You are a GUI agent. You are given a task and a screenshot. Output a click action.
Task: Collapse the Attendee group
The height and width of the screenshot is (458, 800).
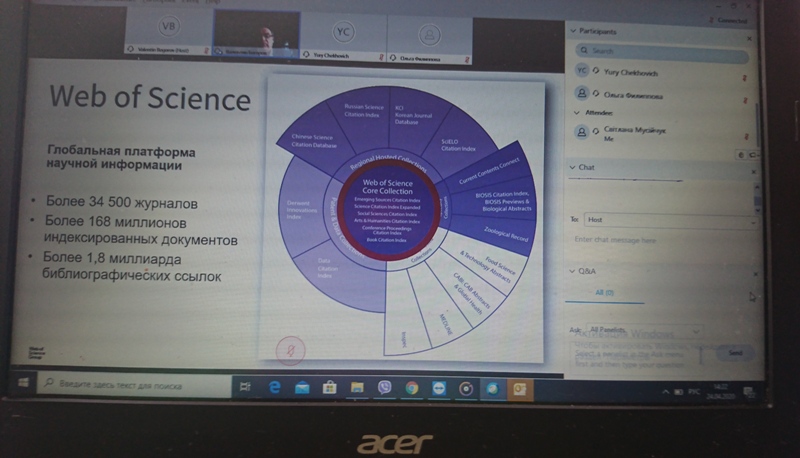pos(577,113)
